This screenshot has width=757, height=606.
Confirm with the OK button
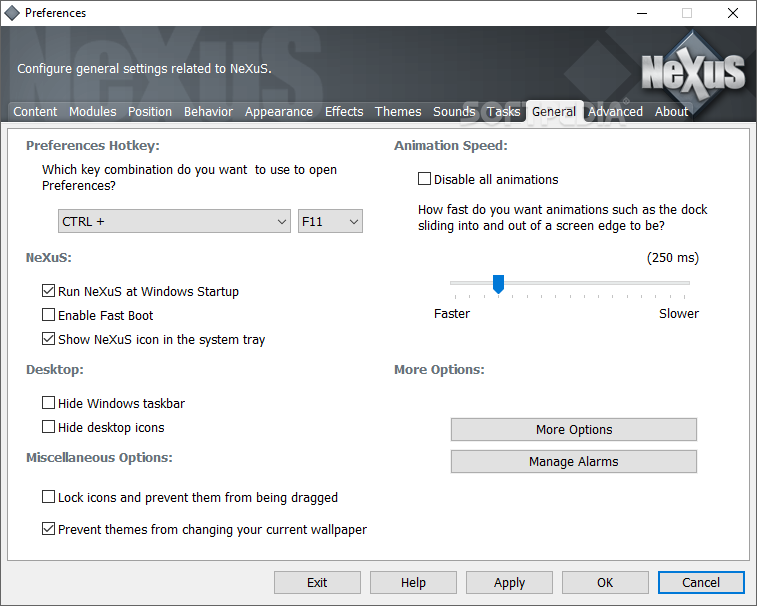[x=605, y=583]
